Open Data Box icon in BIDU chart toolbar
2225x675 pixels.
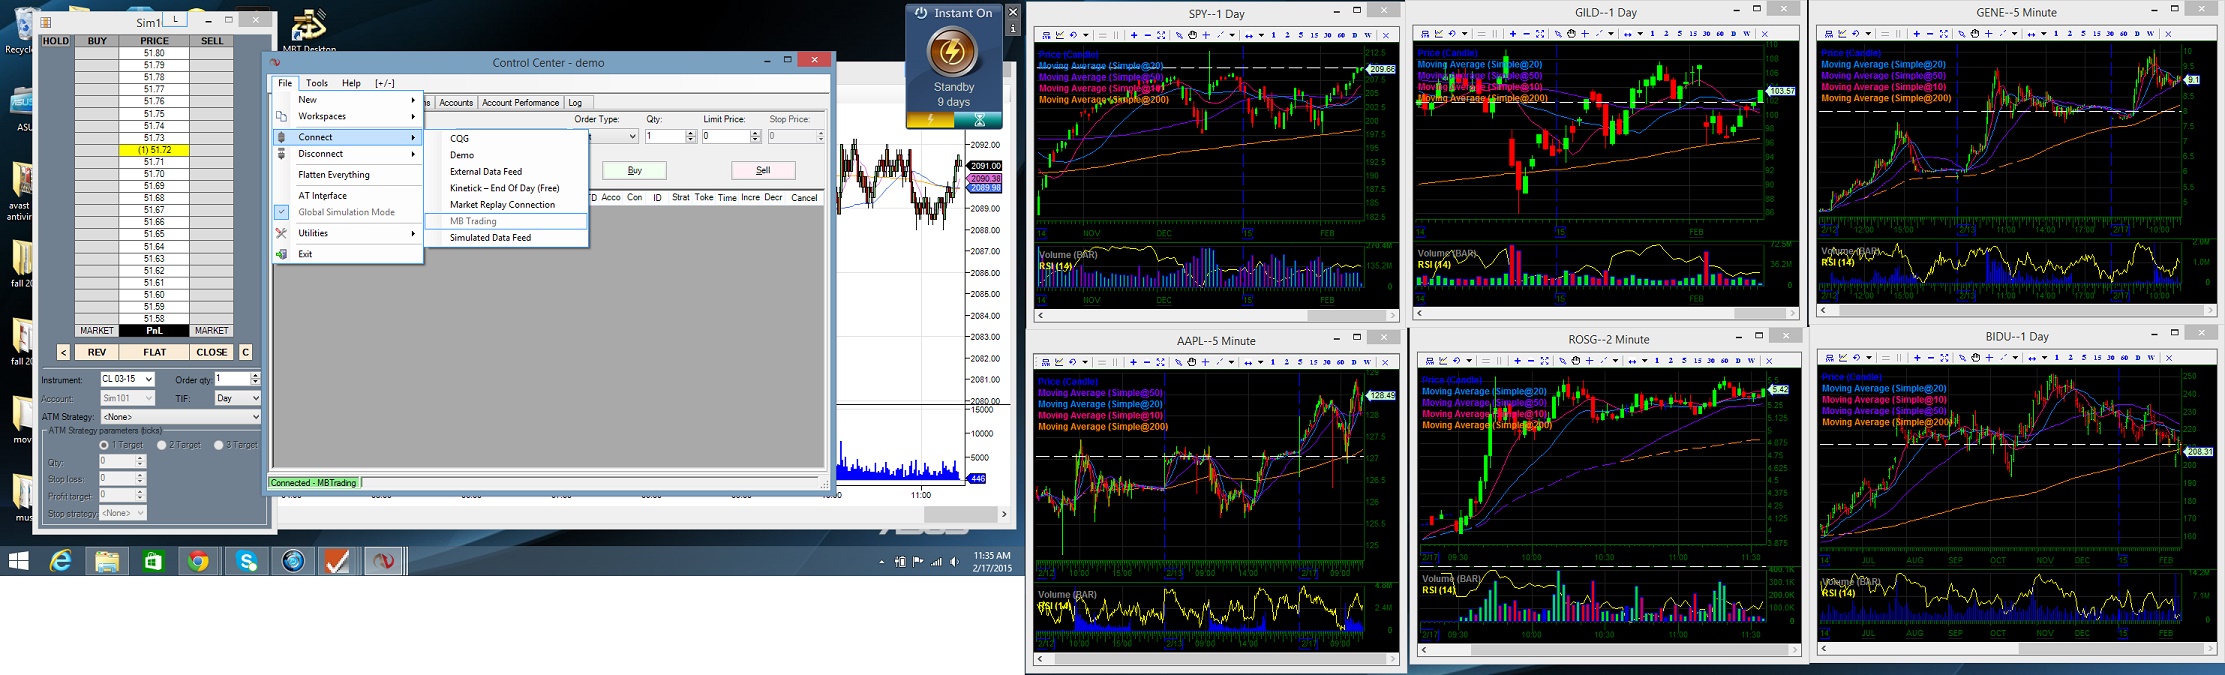coord(1829,358)
